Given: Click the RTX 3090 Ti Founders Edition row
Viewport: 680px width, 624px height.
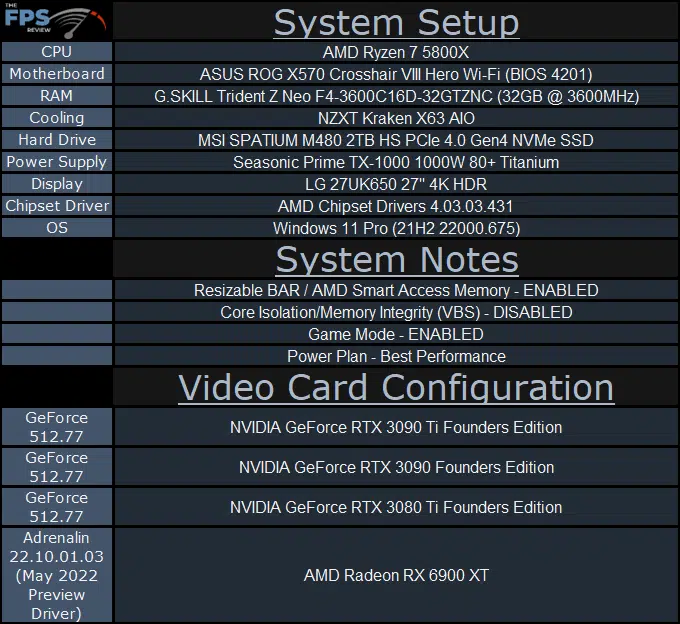Looking at the screenshot, I should click(396, 427).
